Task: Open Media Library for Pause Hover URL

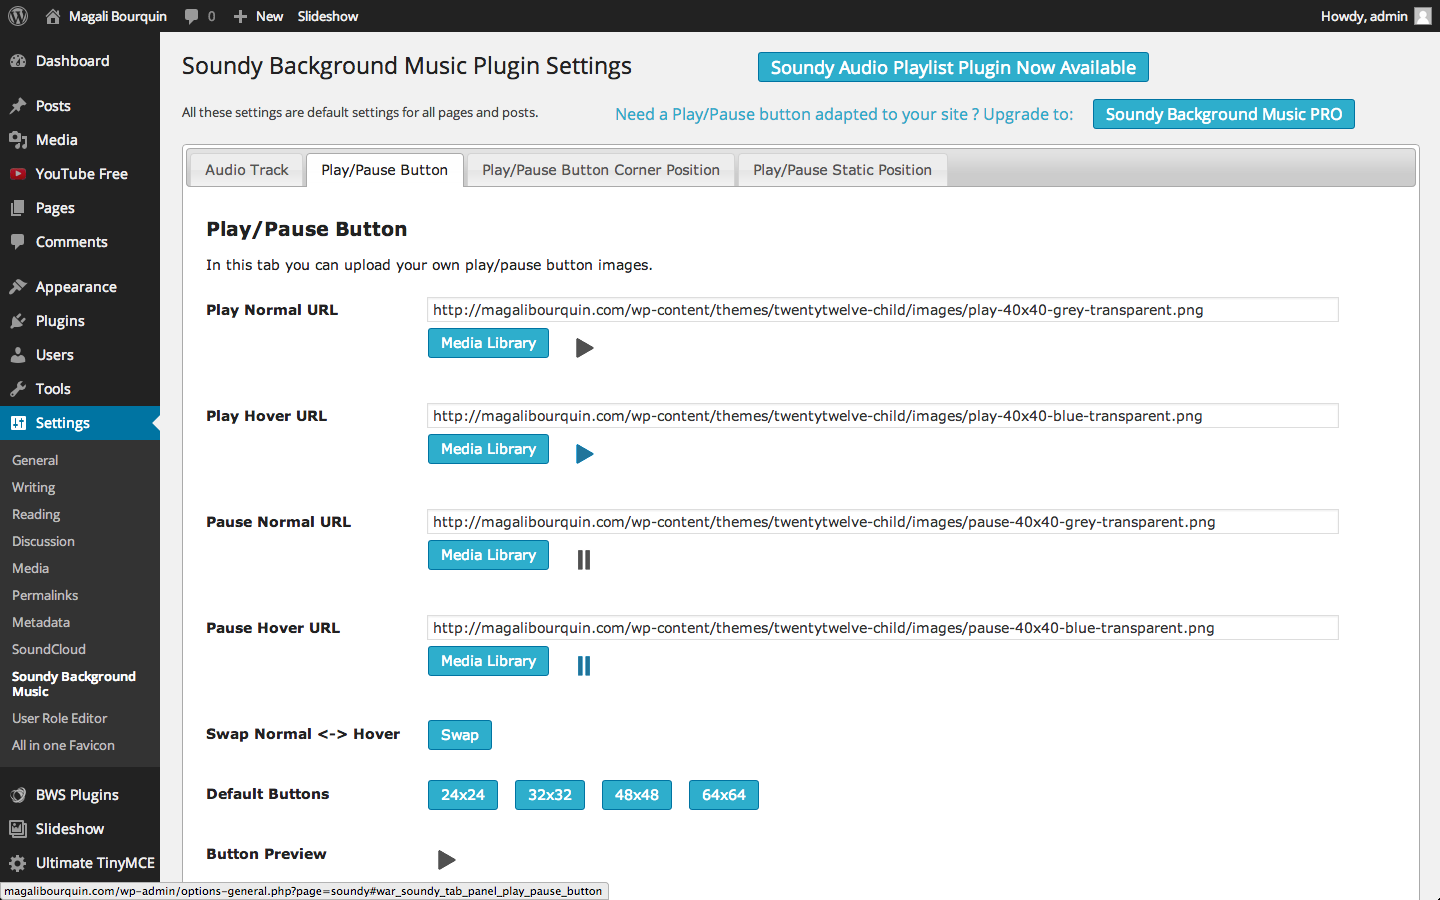Action: pyautogui.click(x=488, y=661)
